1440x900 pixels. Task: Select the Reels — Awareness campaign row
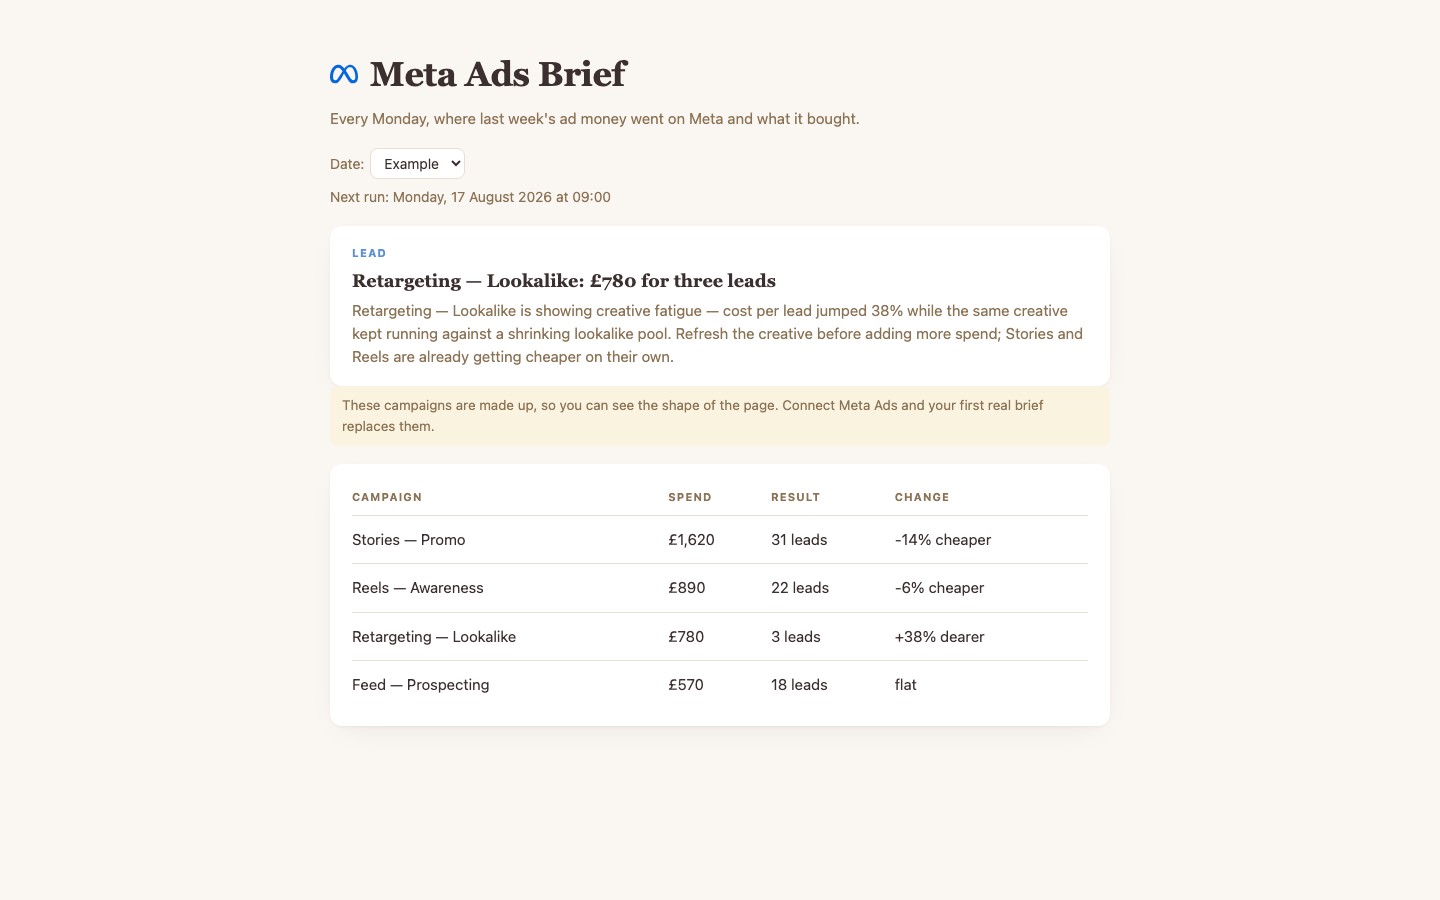720,588
